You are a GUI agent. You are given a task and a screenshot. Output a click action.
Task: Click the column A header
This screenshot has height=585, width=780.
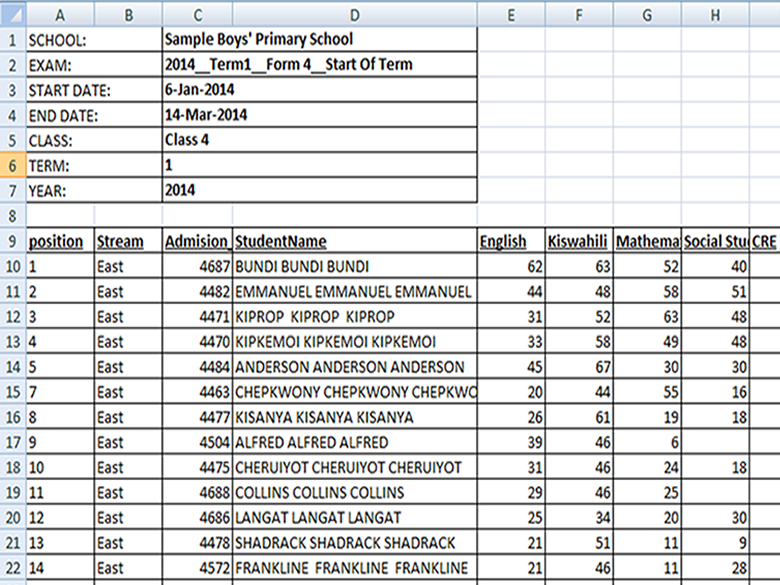click(60, 14)
